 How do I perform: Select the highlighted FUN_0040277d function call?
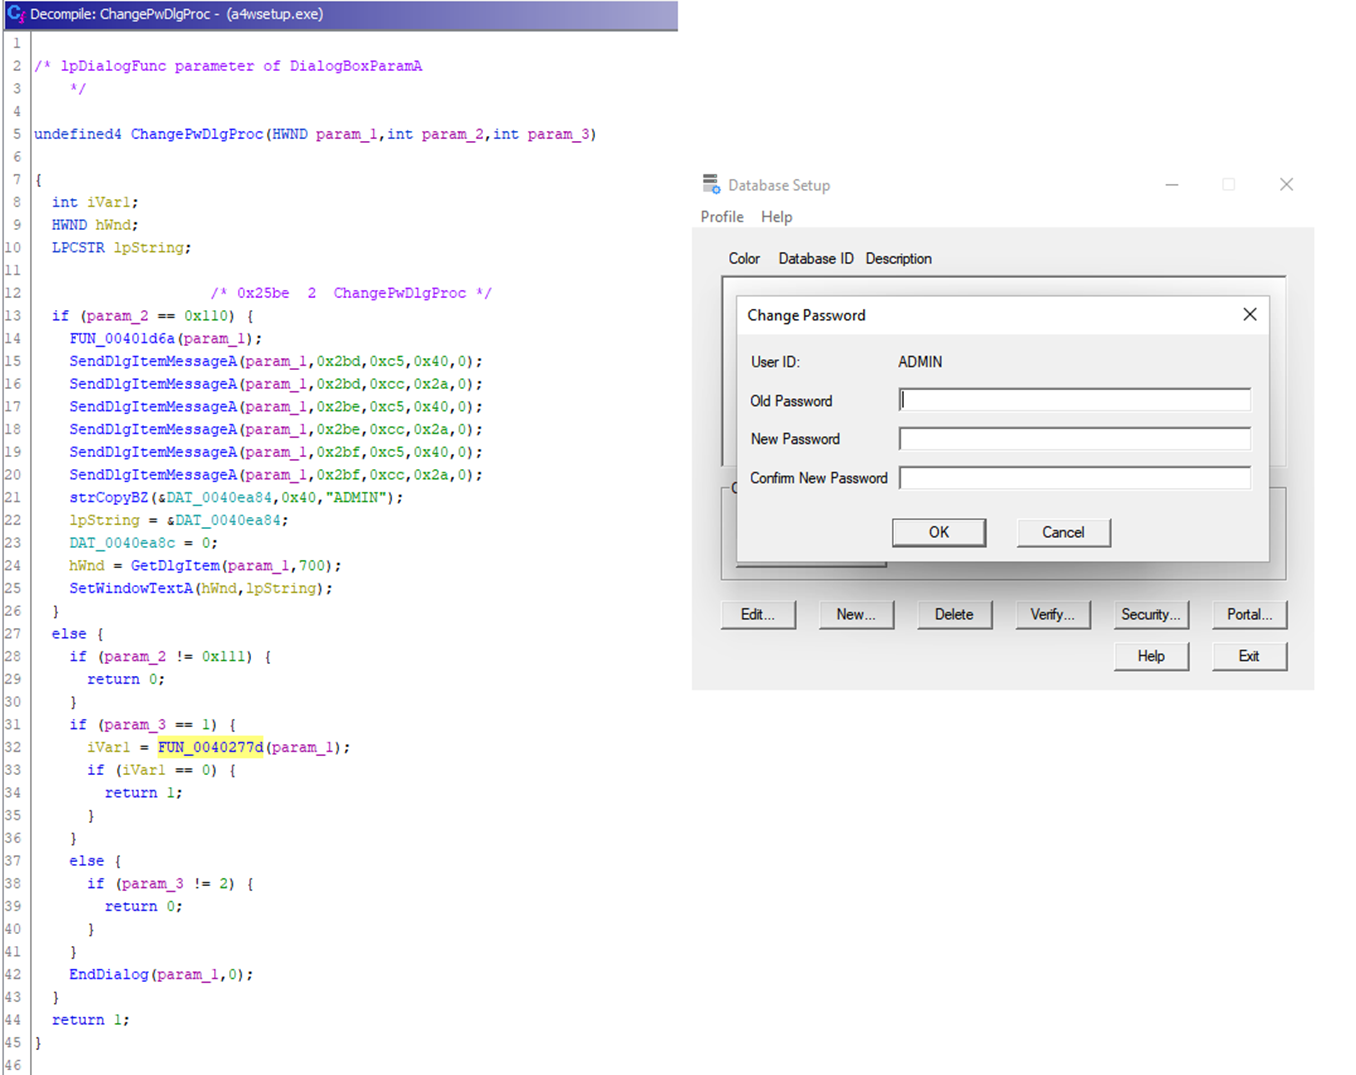210,747
